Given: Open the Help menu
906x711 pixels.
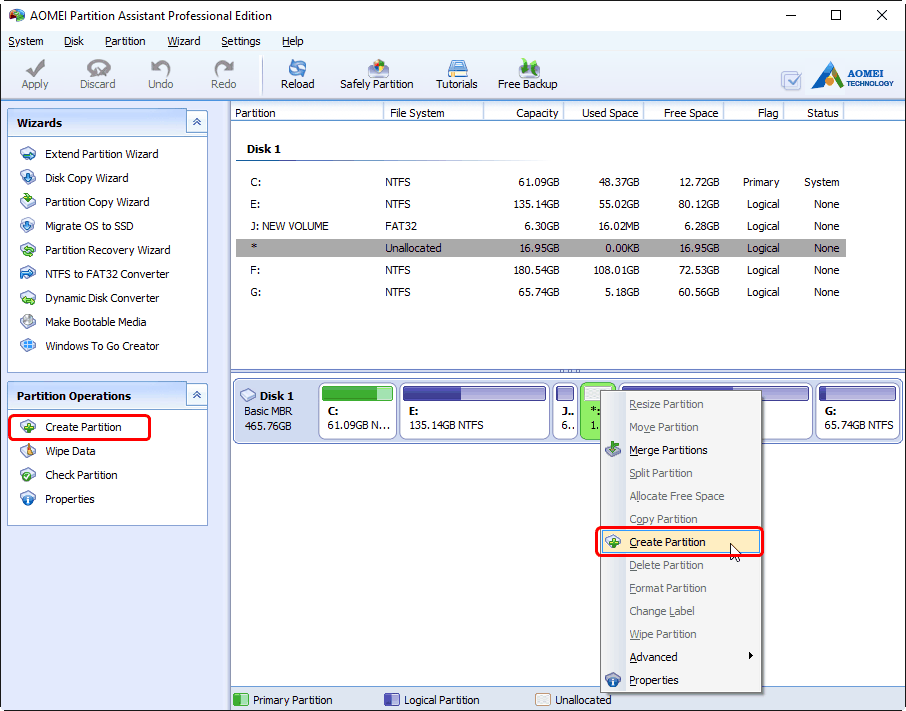Looking at the screenshot, I should tap(292, 41).
